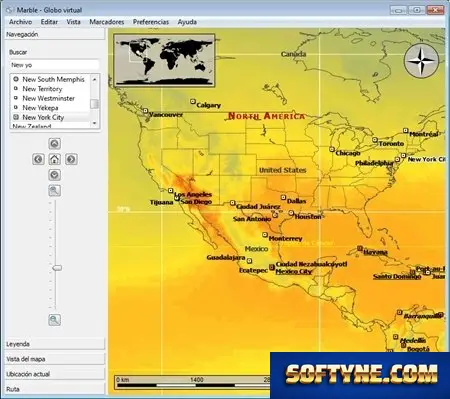This screenshot has width=450, height=399.
Task: Click the pan right navigation arrow
Action: [71, 159]
